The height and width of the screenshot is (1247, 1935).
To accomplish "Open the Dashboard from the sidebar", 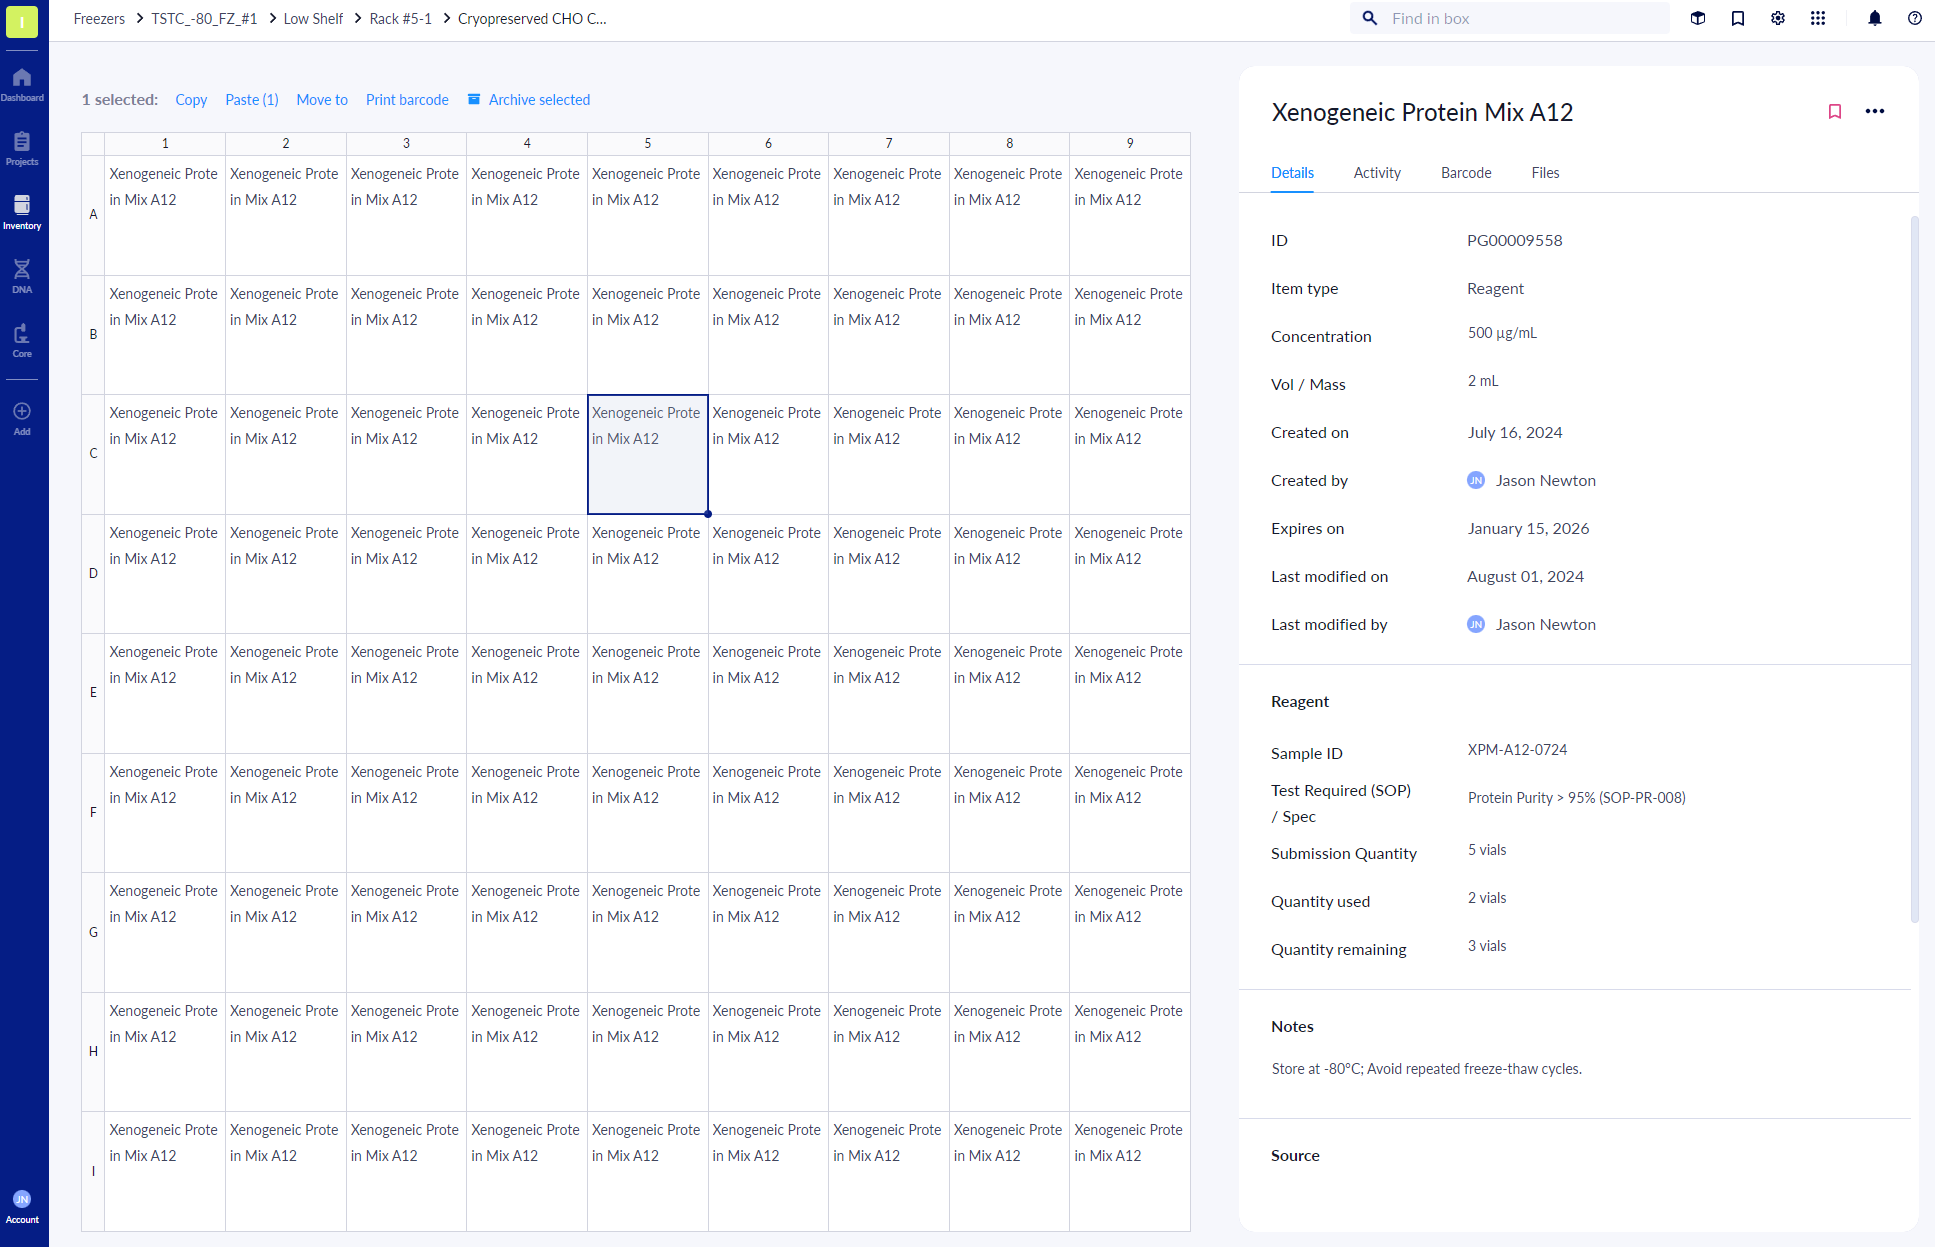I will (x=22, y=80).
